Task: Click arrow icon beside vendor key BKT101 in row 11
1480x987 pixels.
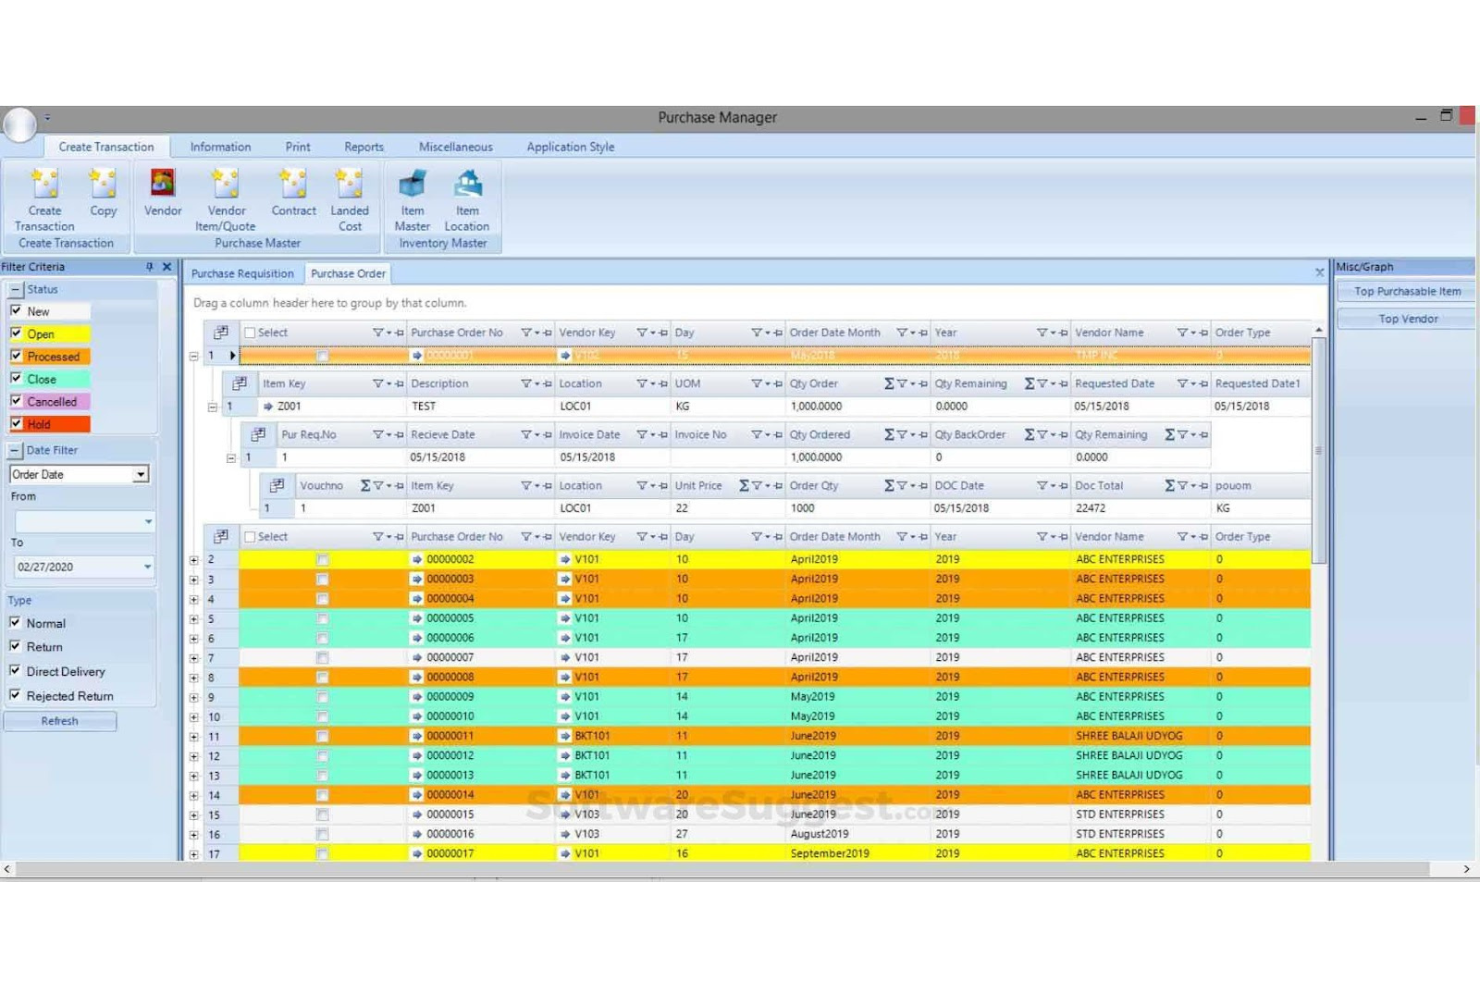Action: (565, 736)
